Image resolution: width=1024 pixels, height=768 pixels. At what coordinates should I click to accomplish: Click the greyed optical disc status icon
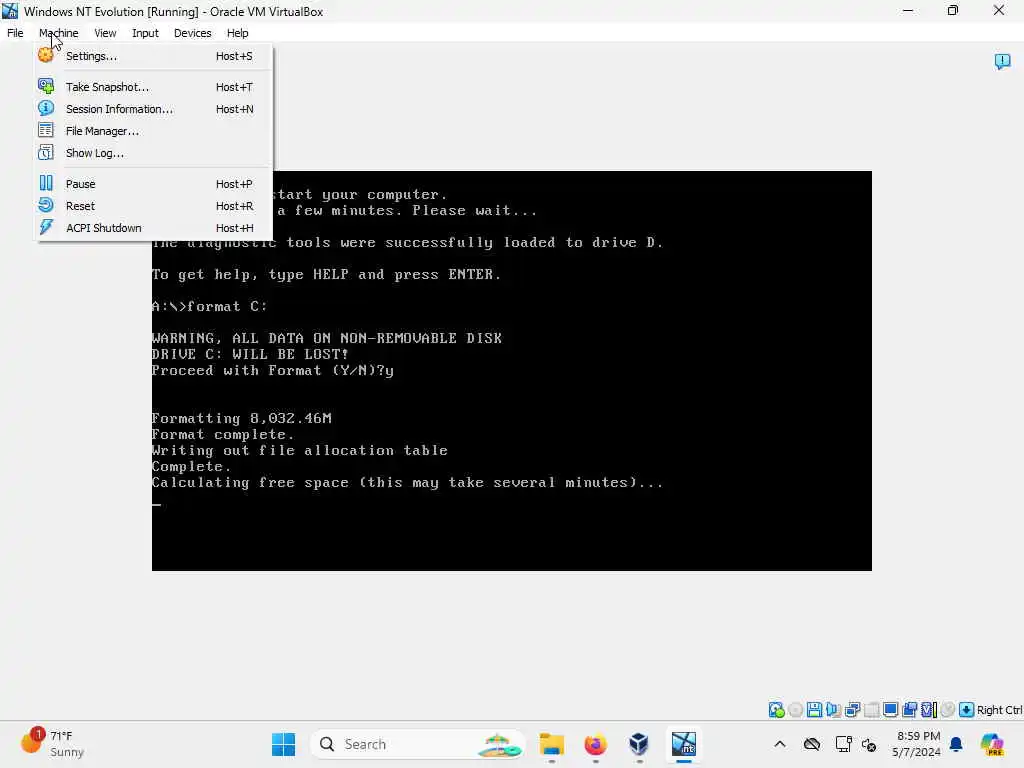tap(795, 709)
